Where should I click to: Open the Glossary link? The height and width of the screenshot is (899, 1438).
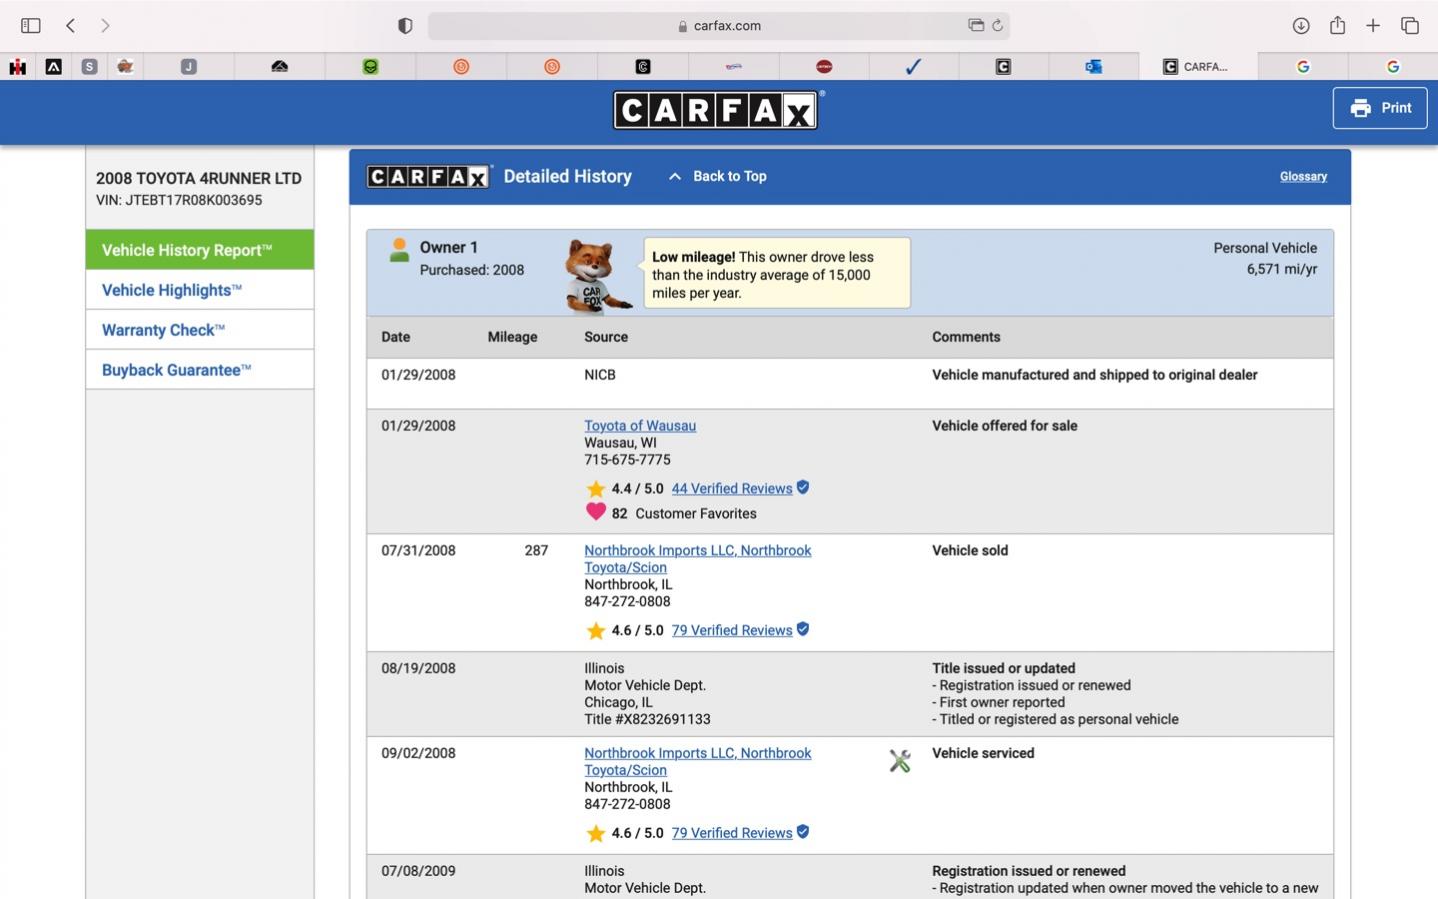tap(1303, 176)
